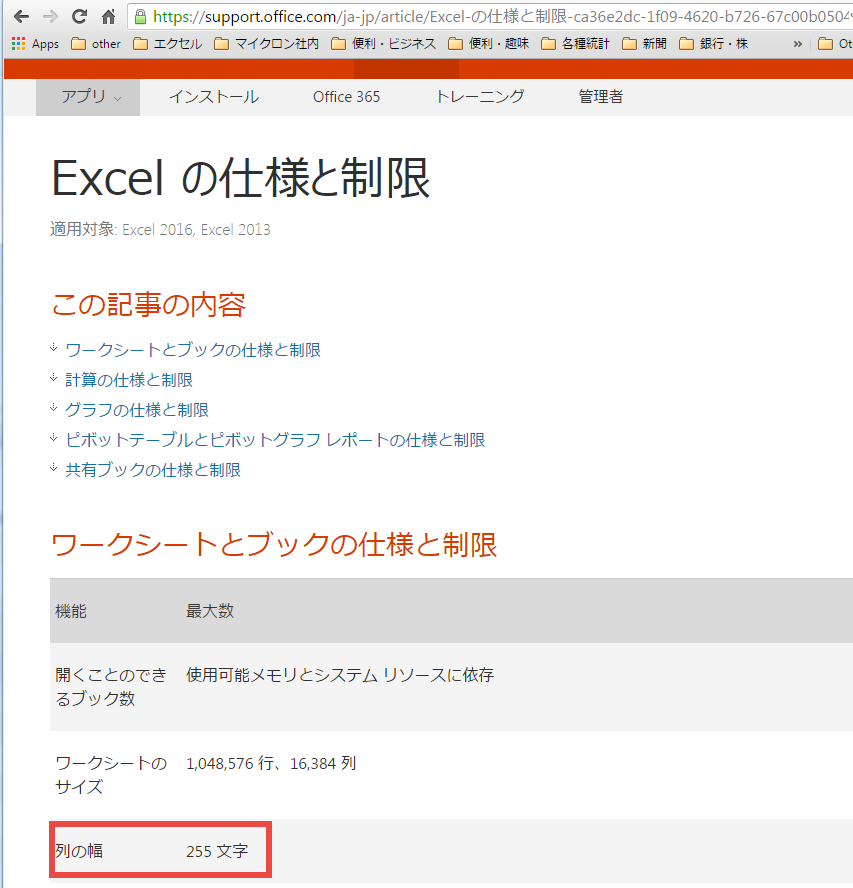The height and width of the screenshot is (888, 853).
Task: Jump to グラフの仕様と制限 section link
Action: coord(137,410)
